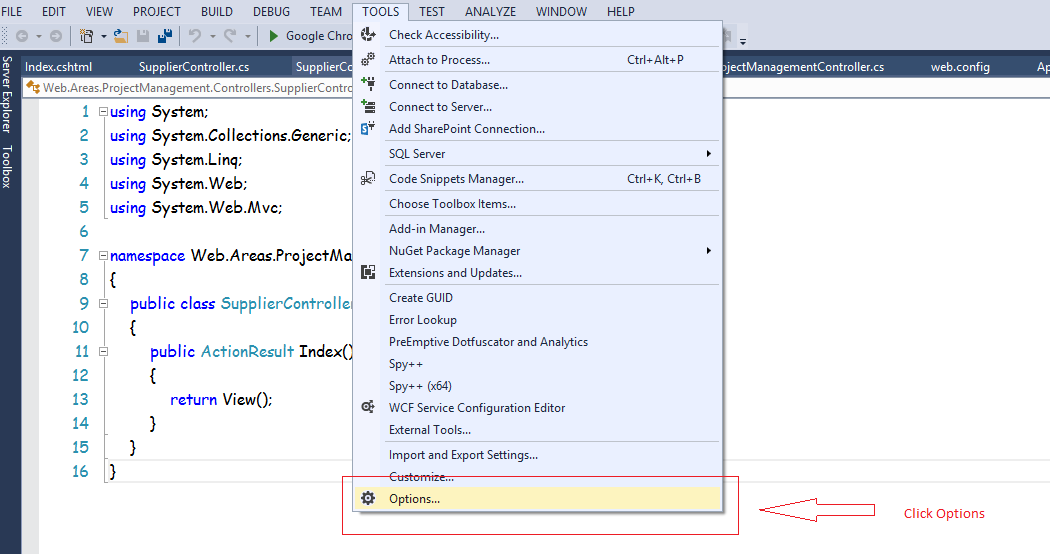Click the Check Accessibility menu icon
This screenshot has height=554, width=1050.
click(368, 35)
